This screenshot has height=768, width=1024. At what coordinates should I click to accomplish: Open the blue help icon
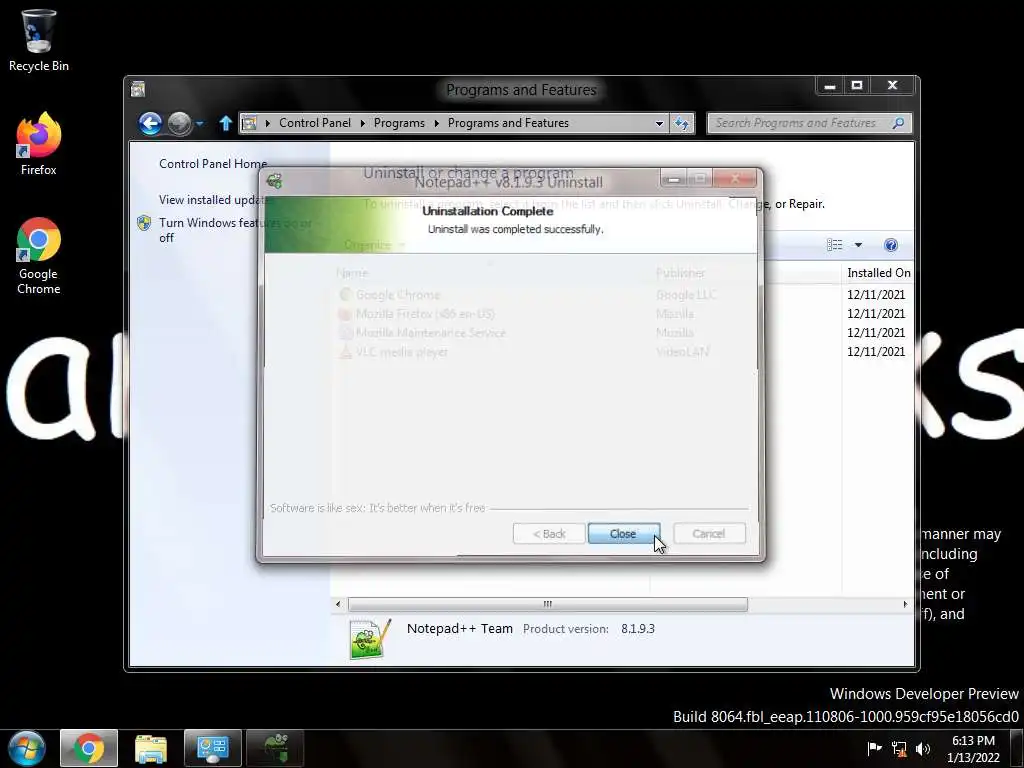891,245
